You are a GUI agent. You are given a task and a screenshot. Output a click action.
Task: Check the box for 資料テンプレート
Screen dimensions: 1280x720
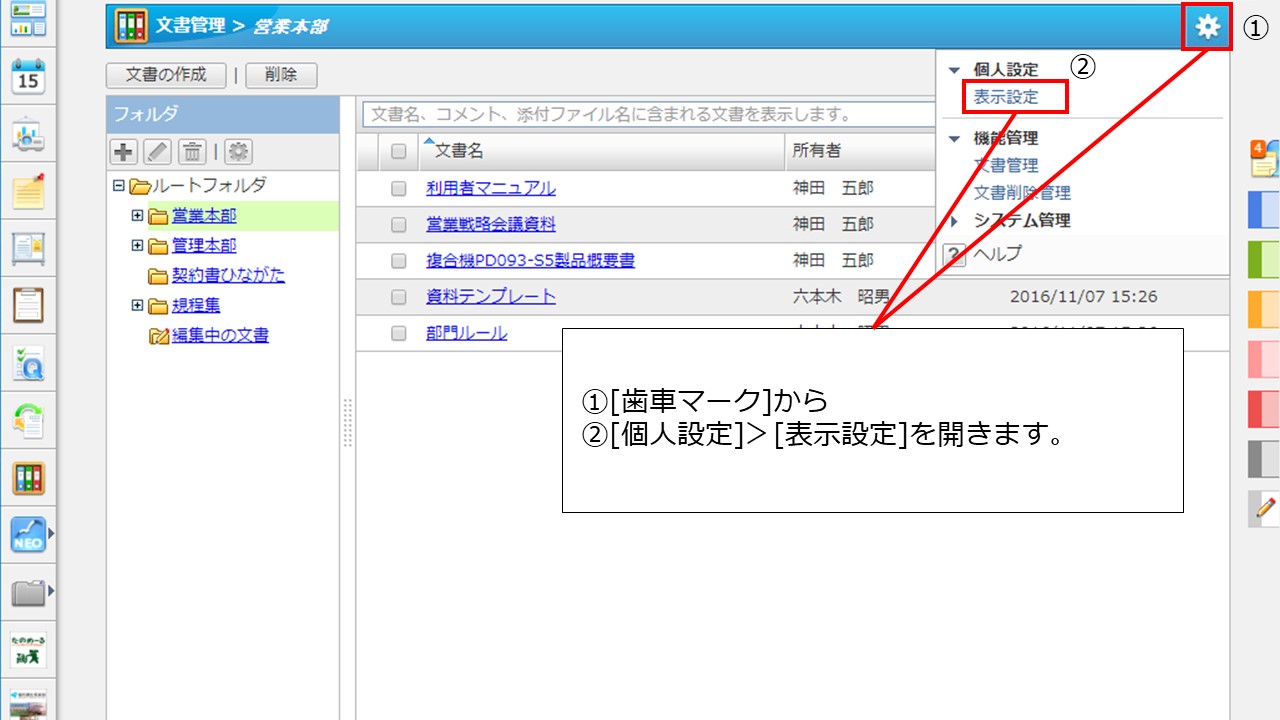399,297
